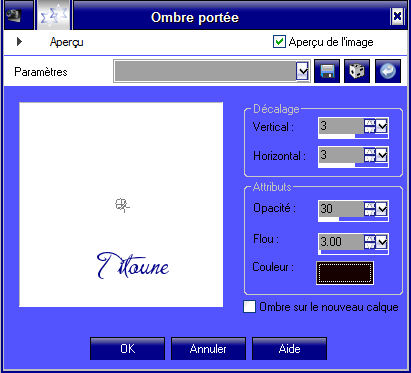The width and height of the screenshot is (411, 373).
Task: Click the Titoune signature in preview
Action: [133, 266]
